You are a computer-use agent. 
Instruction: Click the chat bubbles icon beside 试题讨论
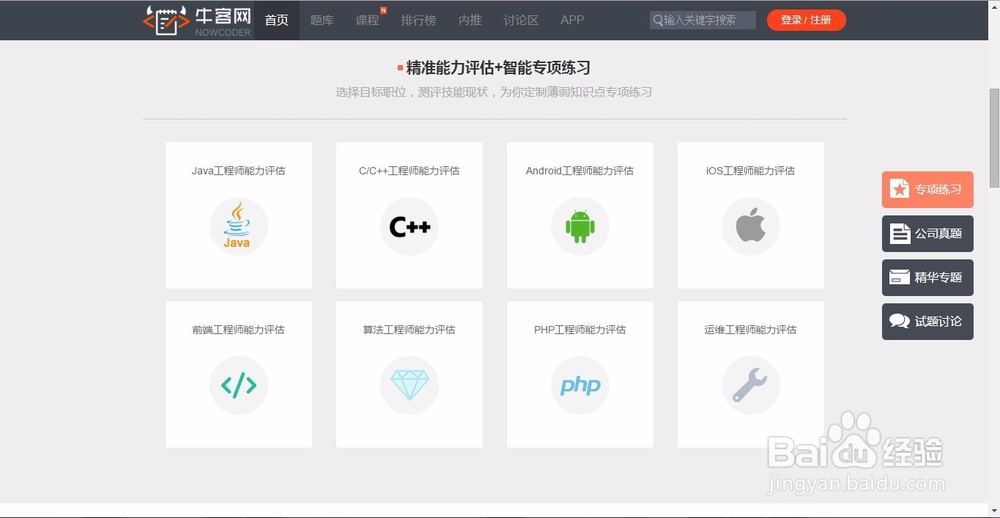pos(899,321)
